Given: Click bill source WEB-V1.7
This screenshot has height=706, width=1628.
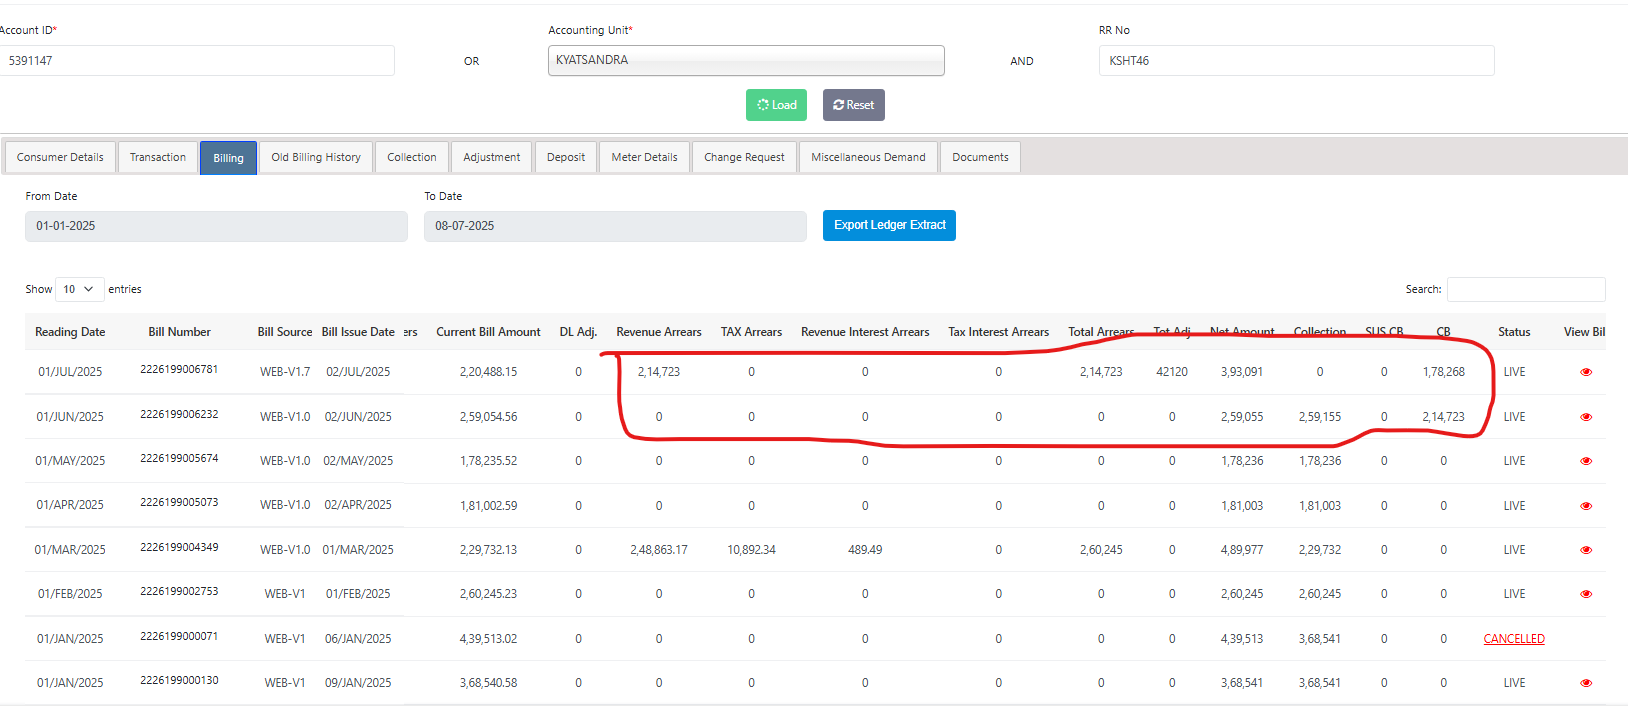Looking at the screenshot, I should (285, 372).
